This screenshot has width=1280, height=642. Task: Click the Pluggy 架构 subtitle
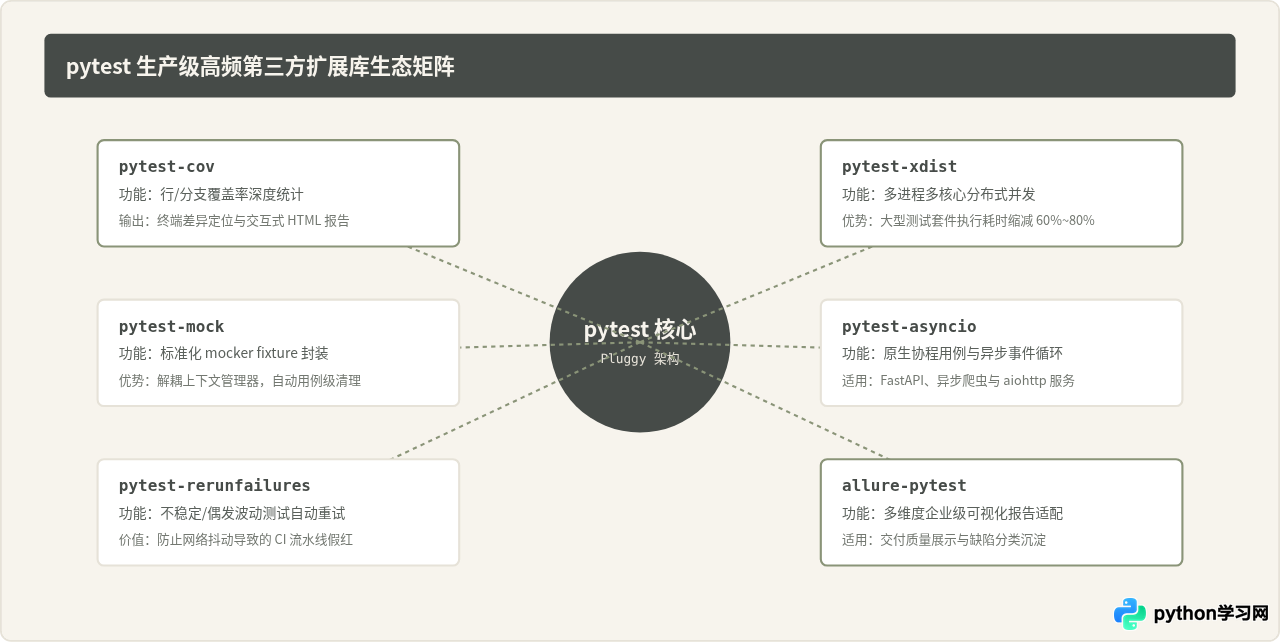coord(640,358)
